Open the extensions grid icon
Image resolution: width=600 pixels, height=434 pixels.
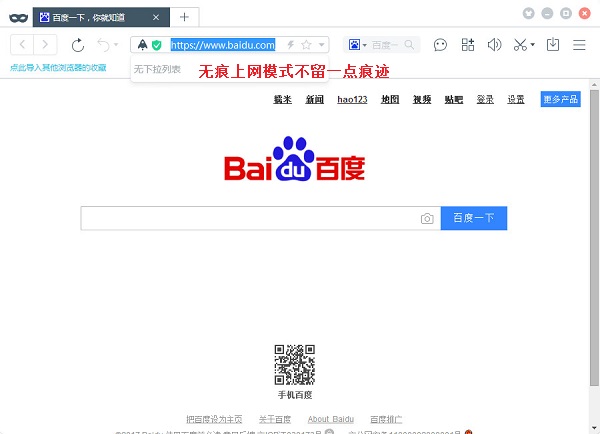[x=468, y=45]
